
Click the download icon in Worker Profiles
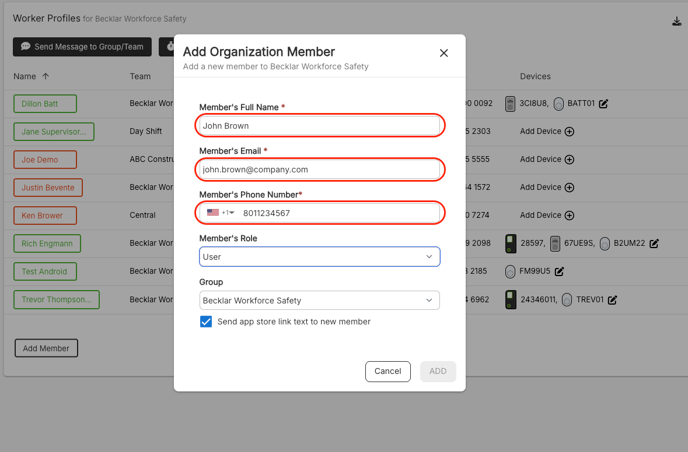[x=677, y=21]
